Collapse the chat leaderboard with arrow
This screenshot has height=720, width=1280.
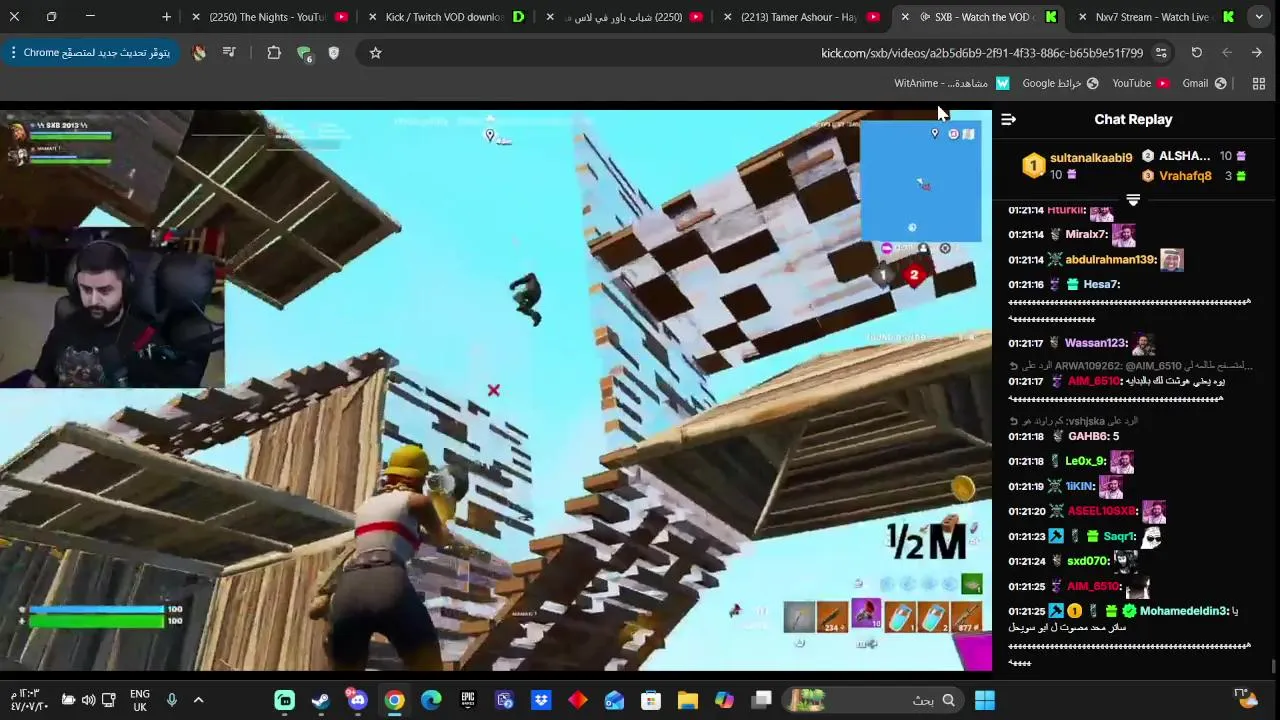1133,200
